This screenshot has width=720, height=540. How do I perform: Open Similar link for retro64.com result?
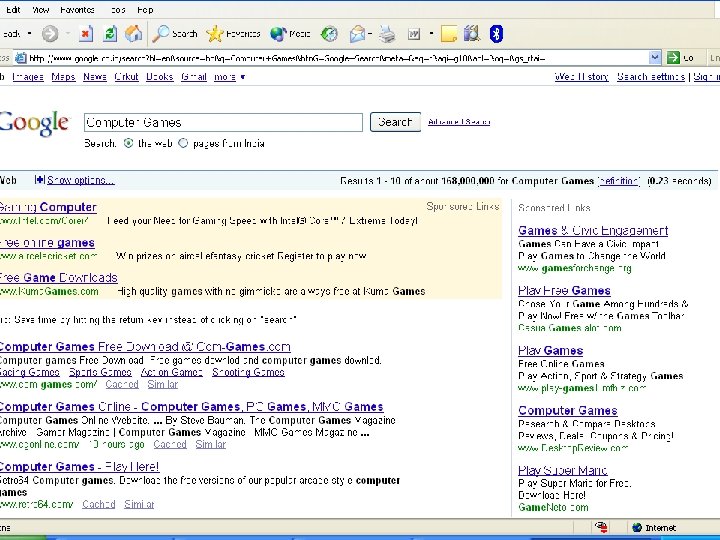139,504
